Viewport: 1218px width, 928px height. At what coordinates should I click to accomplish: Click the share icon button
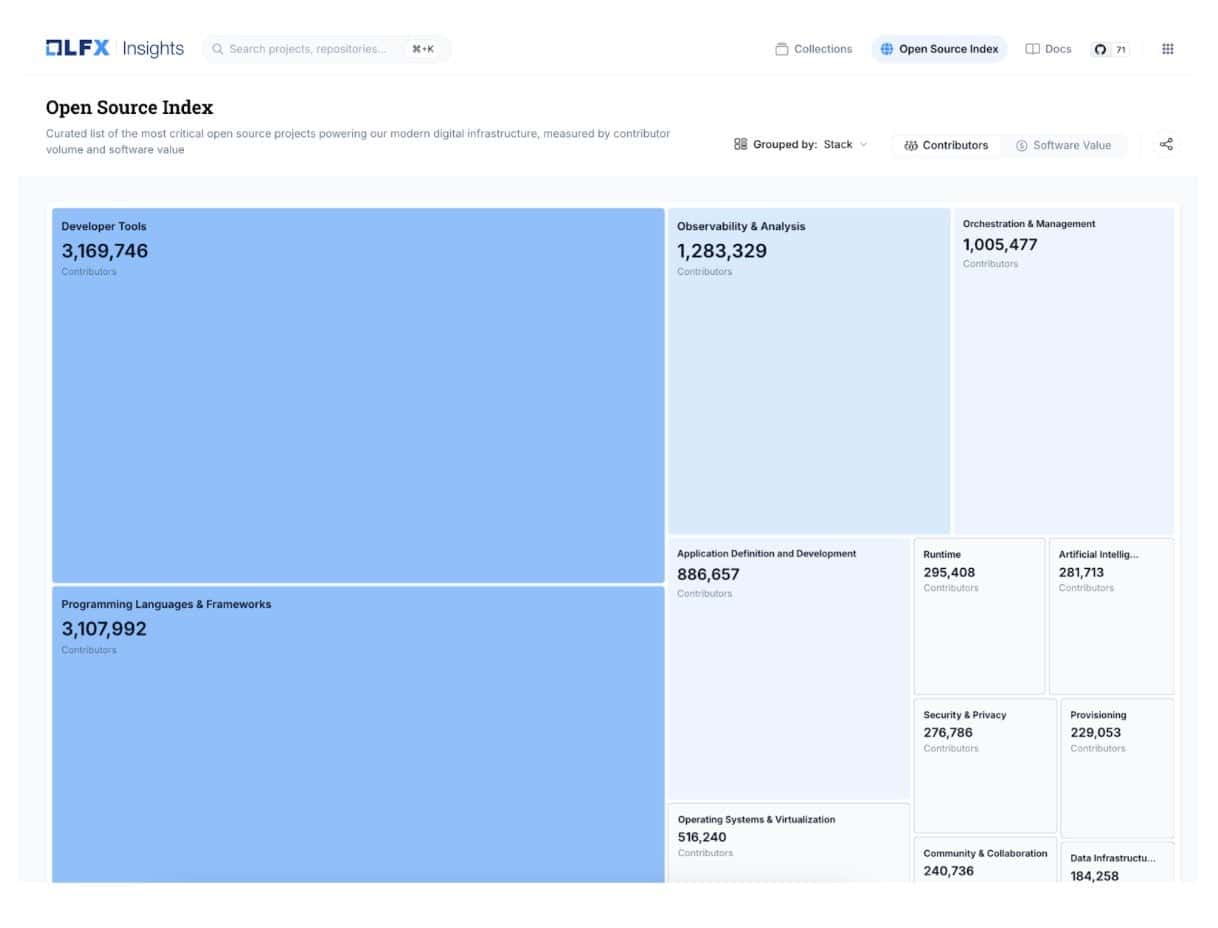pyautogui.click(x=1166, y=144)
